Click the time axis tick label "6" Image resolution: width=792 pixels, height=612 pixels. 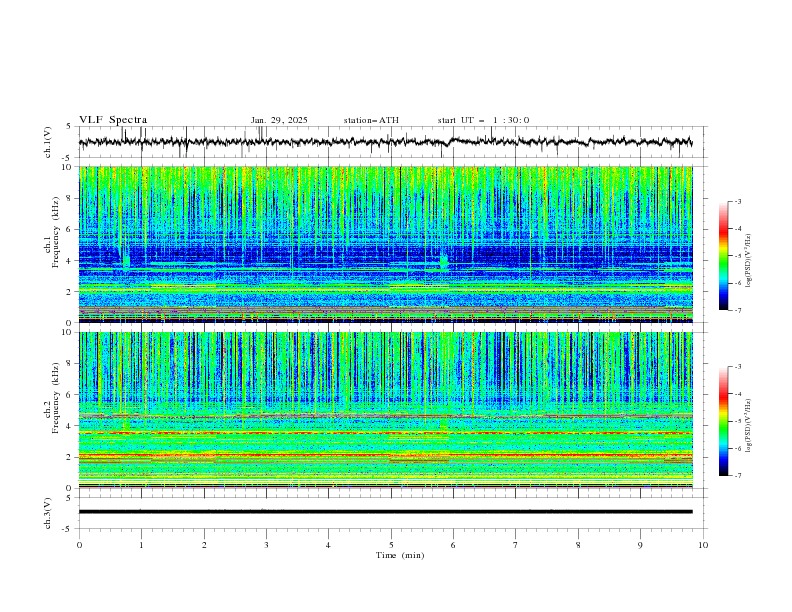coord(454,545)
